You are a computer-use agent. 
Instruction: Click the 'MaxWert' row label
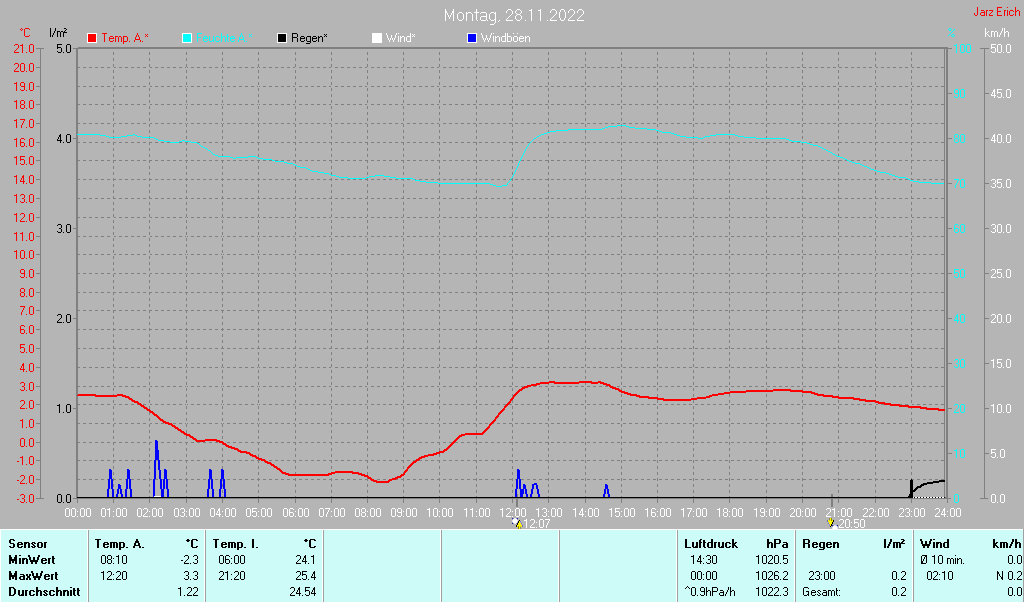(x=33, y=577)
